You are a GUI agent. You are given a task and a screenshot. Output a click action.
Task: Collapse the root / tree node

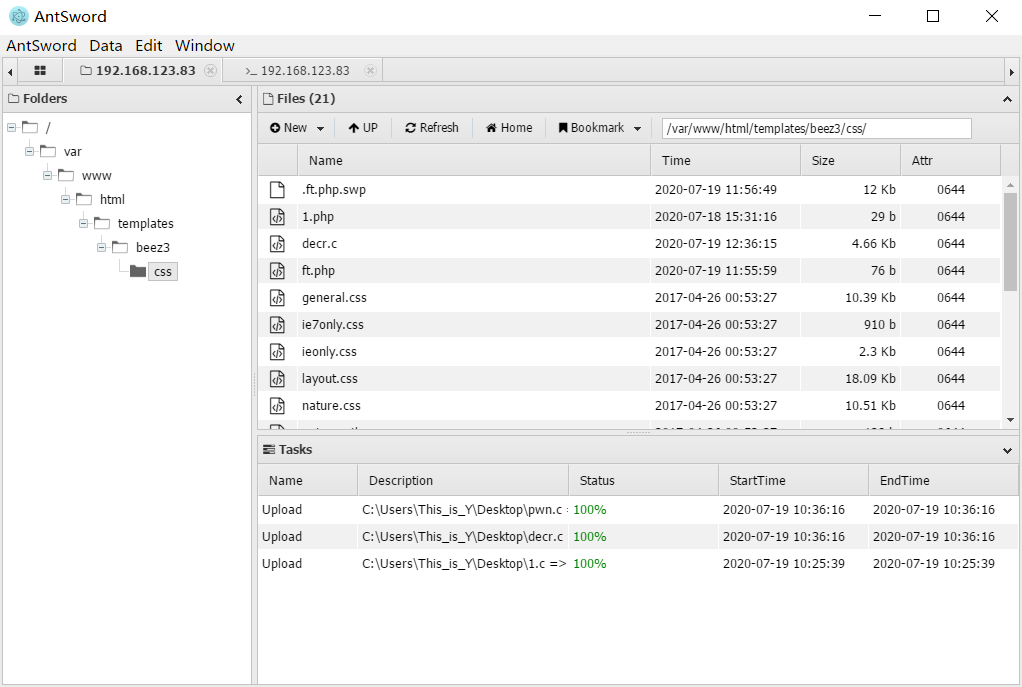12,127
